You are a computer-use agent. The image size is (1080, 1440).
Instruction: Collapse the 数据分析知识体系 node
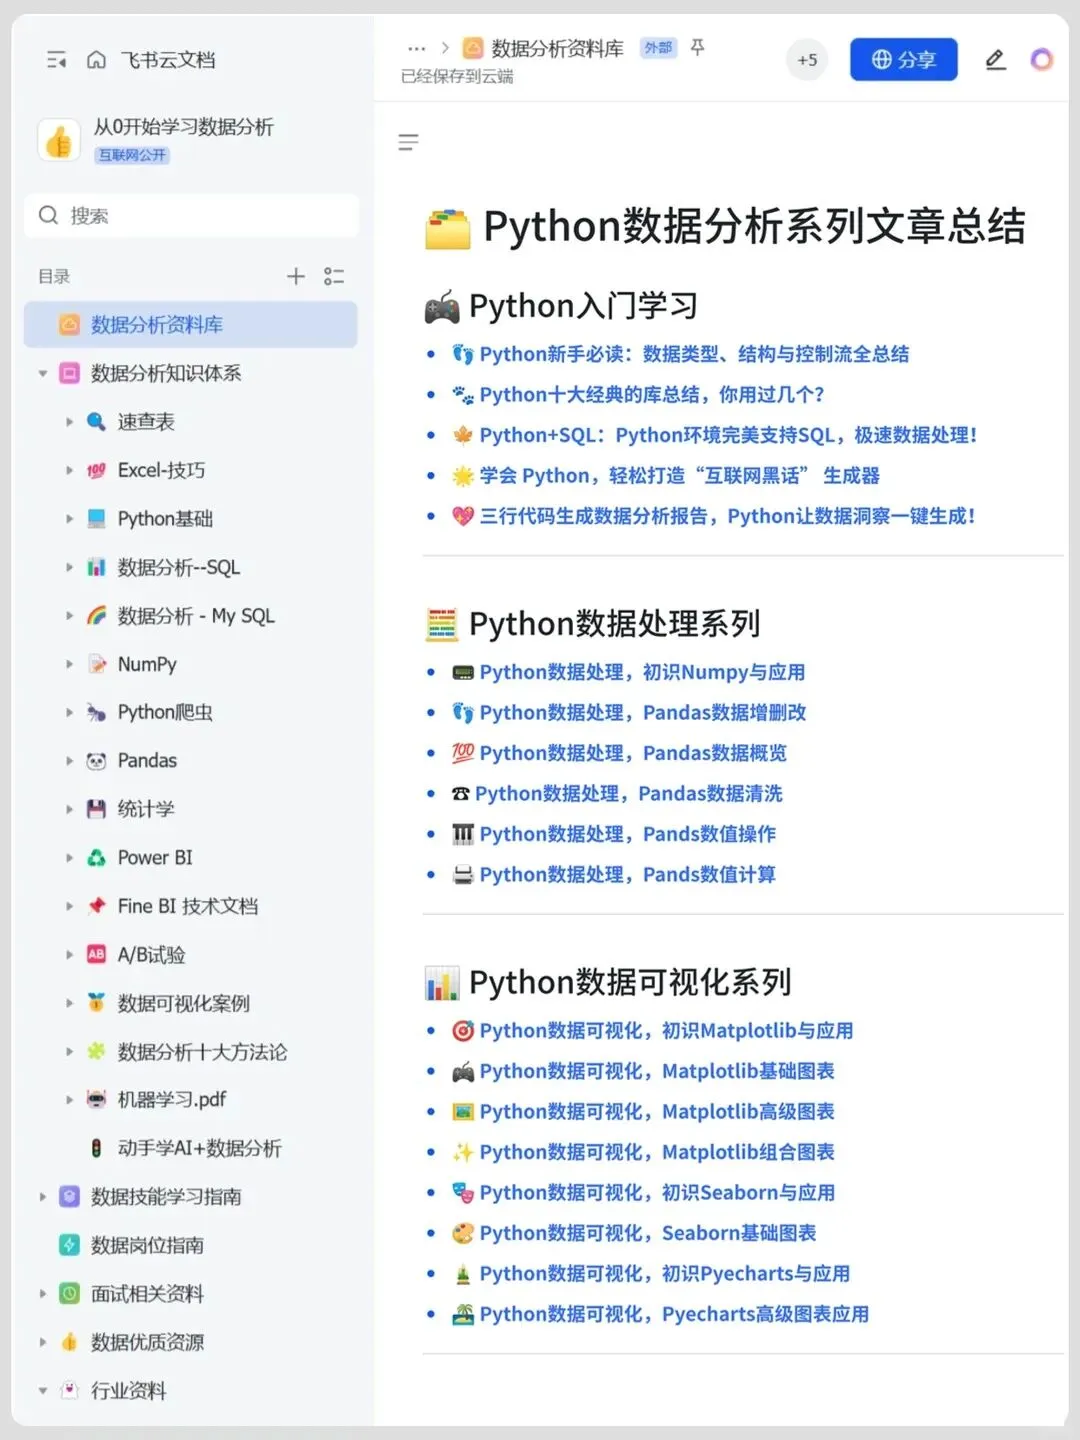[x=43, y=374]
